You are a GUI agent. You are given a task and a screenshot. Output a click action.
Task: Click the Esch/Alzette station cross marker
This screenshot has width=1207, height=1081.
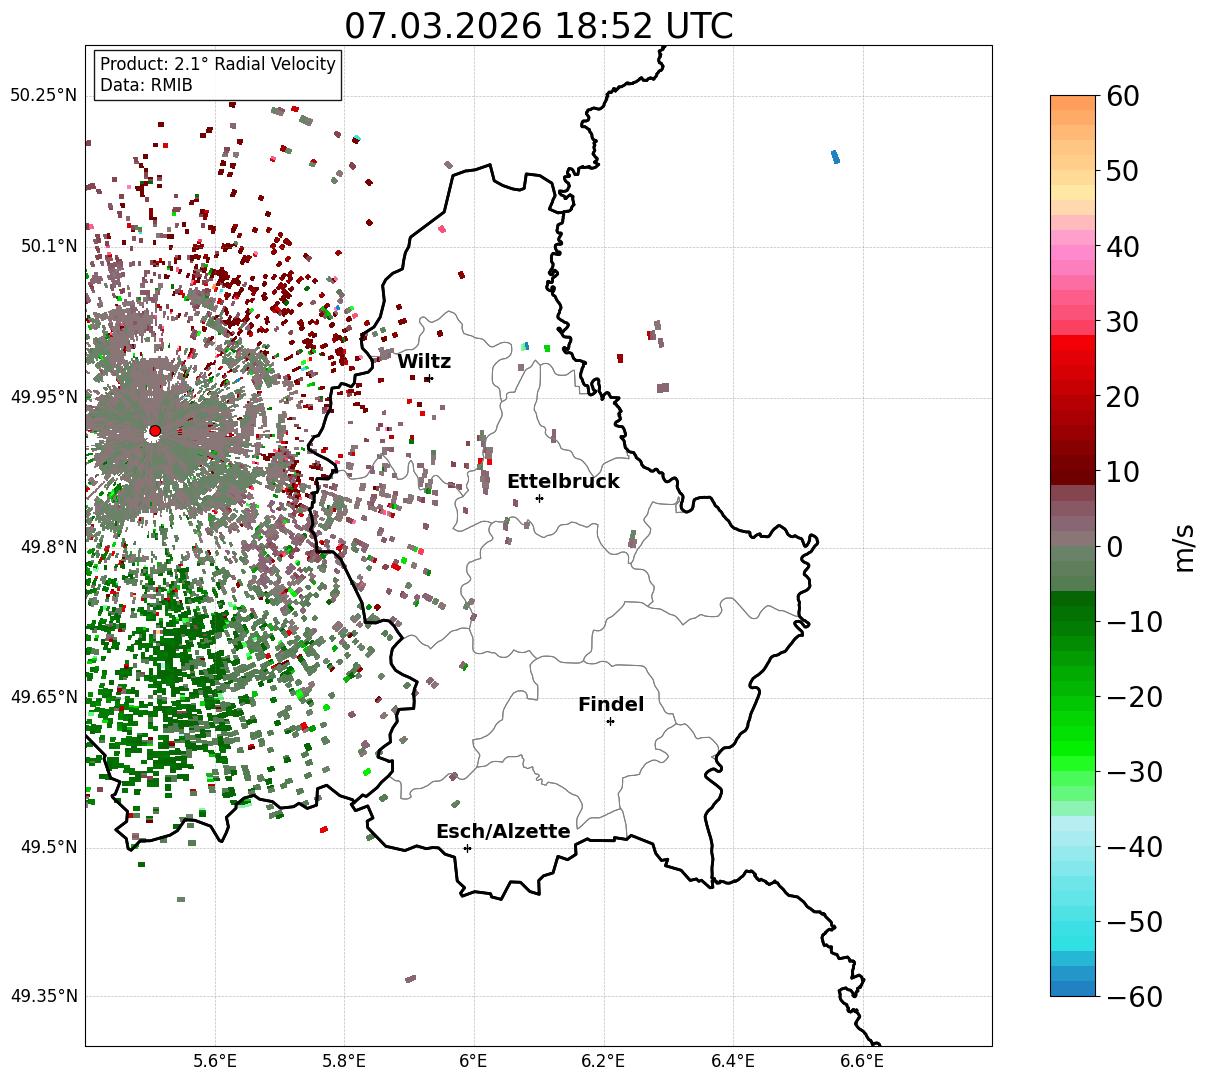(x=467, y=848)
